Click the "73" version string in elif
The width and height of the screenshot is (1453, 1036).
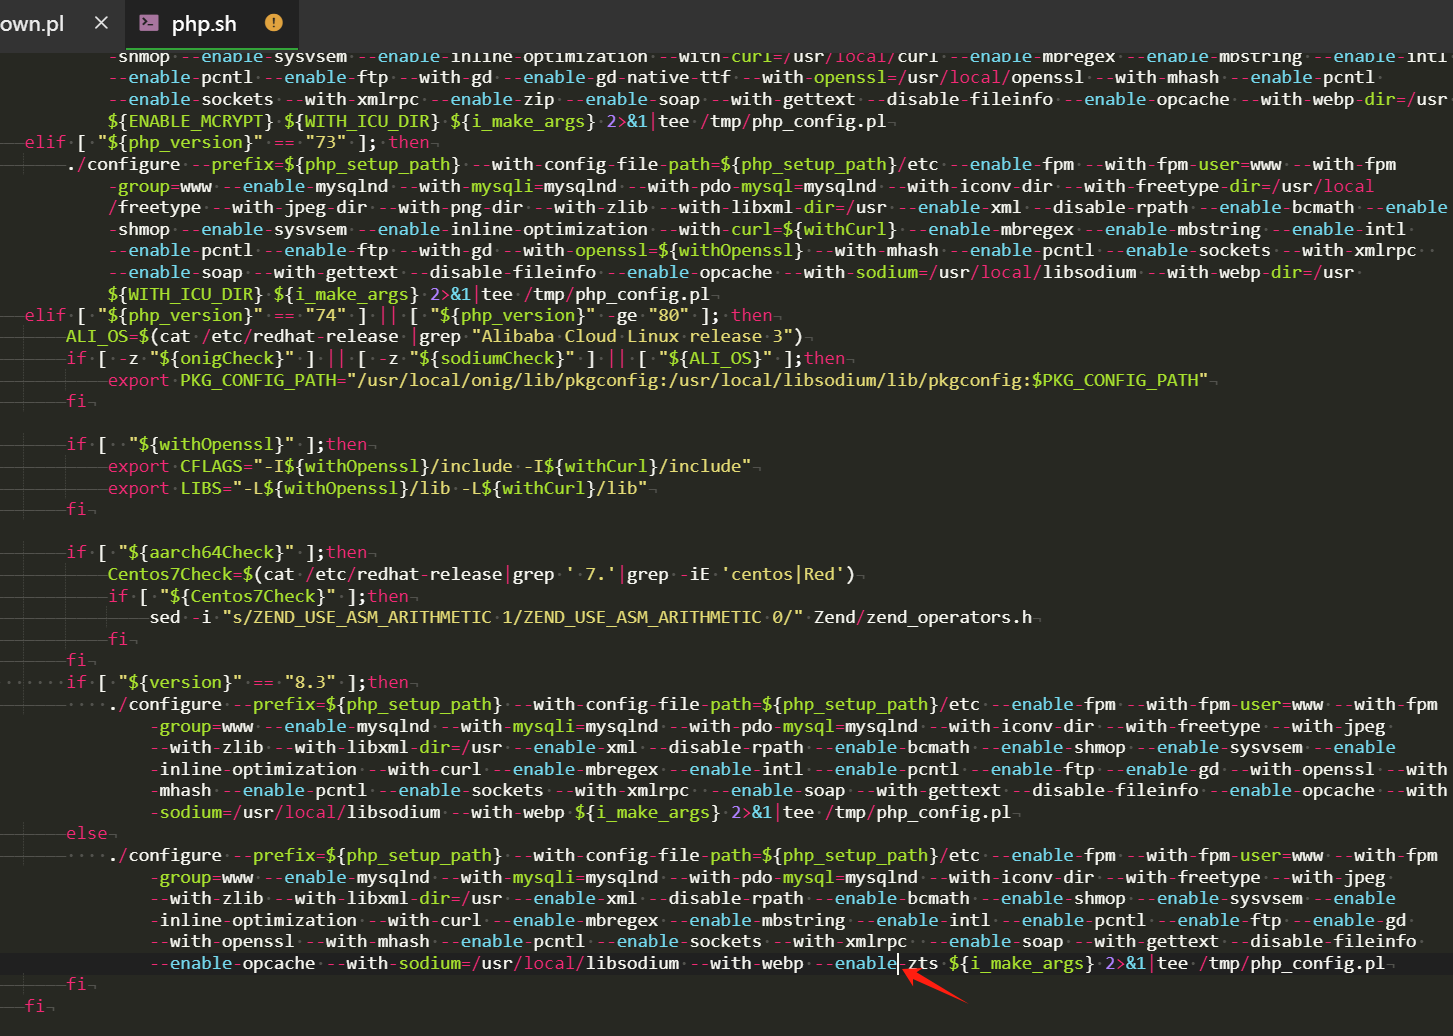click(326, 142)
